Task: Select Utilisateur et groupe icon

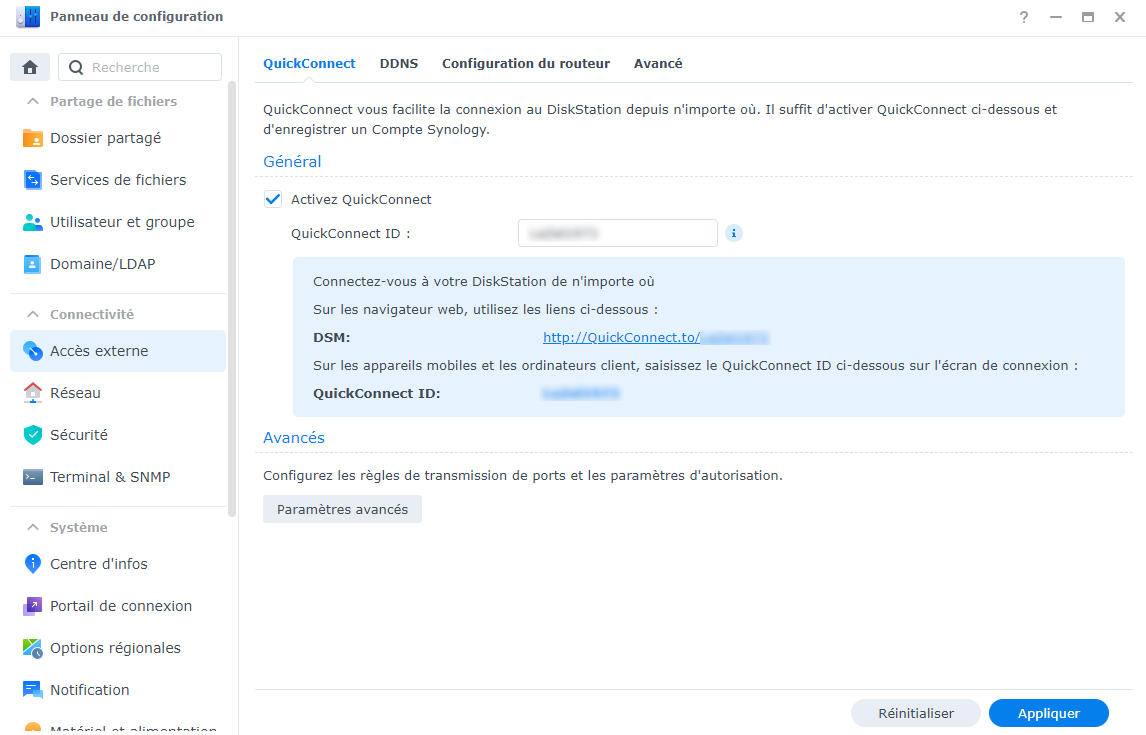Action: pyautogui.click(x=33, y=222)
